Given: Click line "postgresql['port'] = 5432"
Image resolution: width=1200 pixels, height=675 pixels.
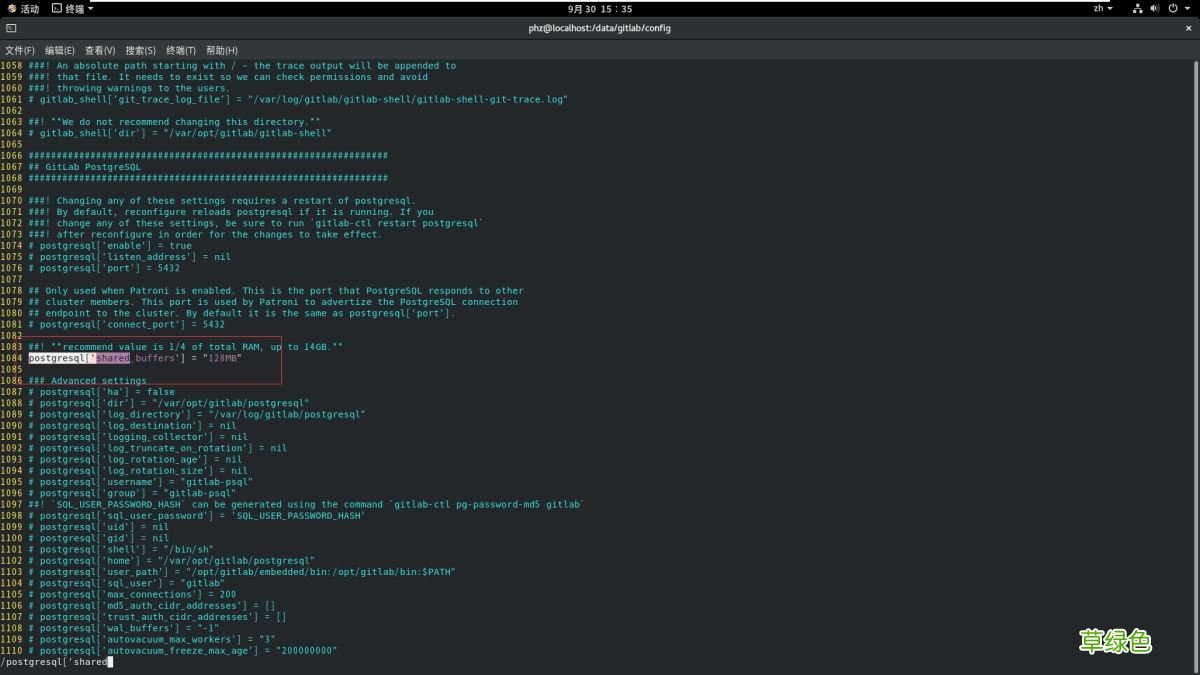Looking at the screenshot, I should (104, 268).
